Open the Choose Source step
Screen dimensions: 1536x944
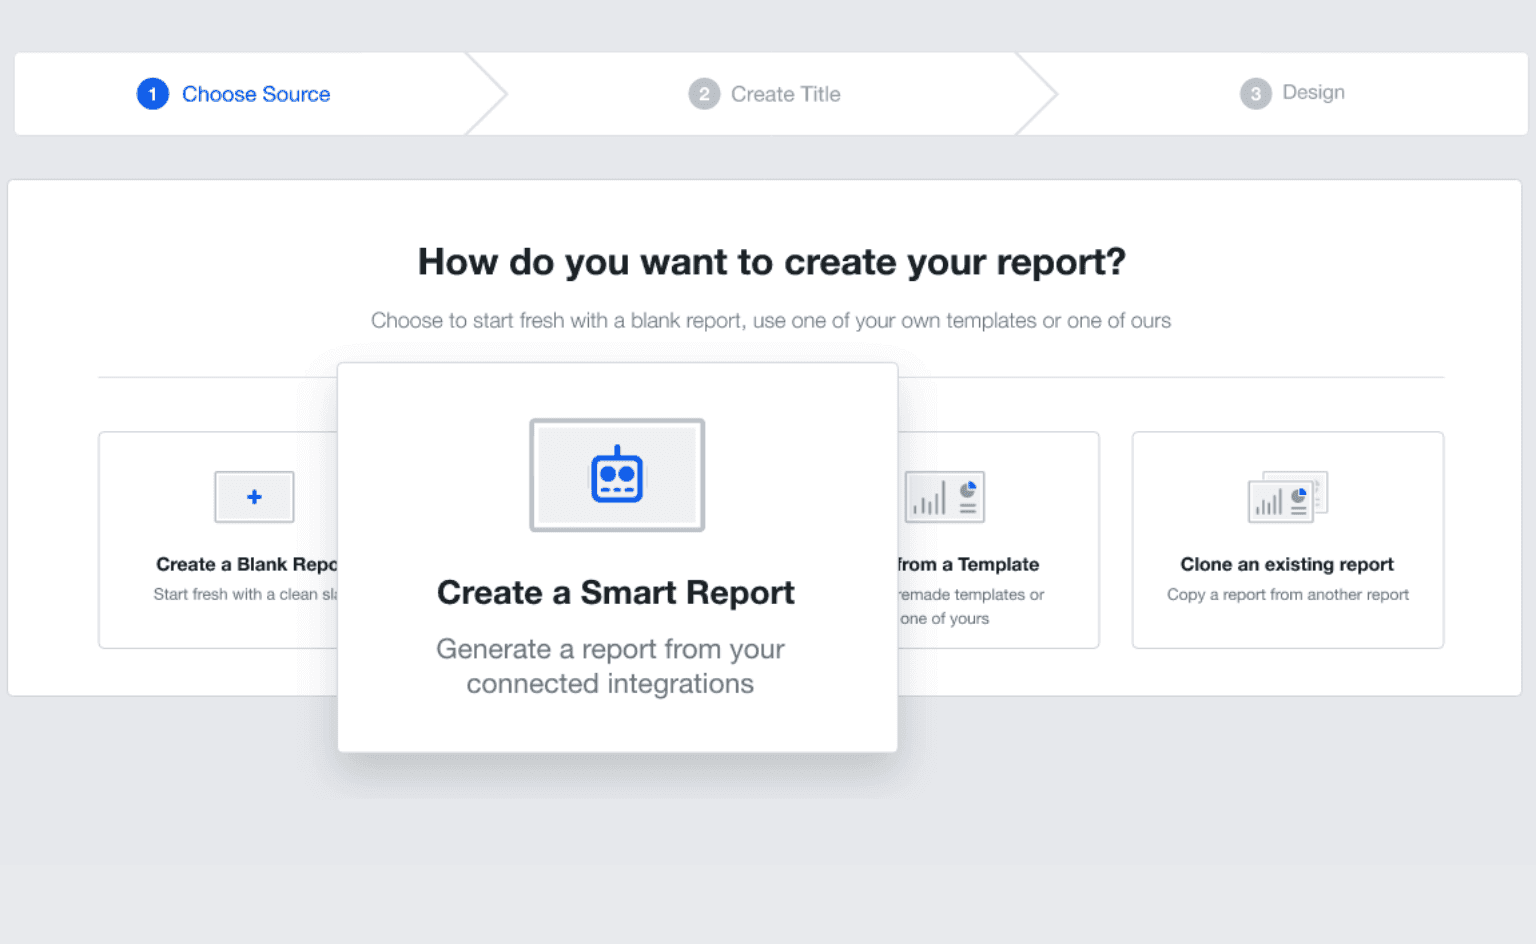tap(256, 93)
